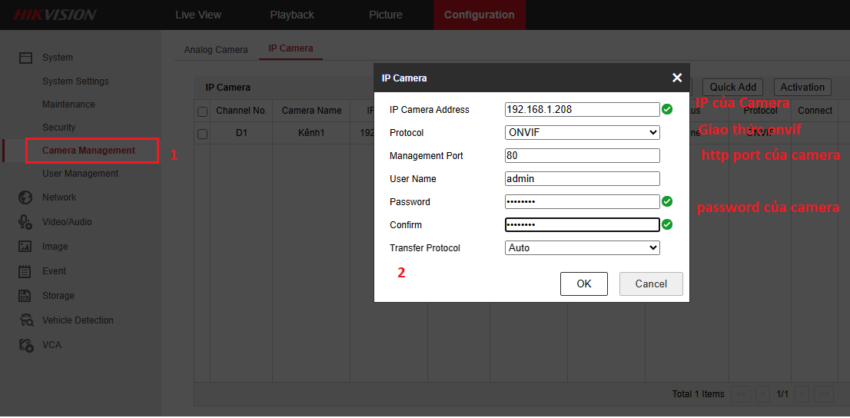Viewport: 850px width, 418px height.
Task: Go to the next page arrow
Action: click(802, 394)
